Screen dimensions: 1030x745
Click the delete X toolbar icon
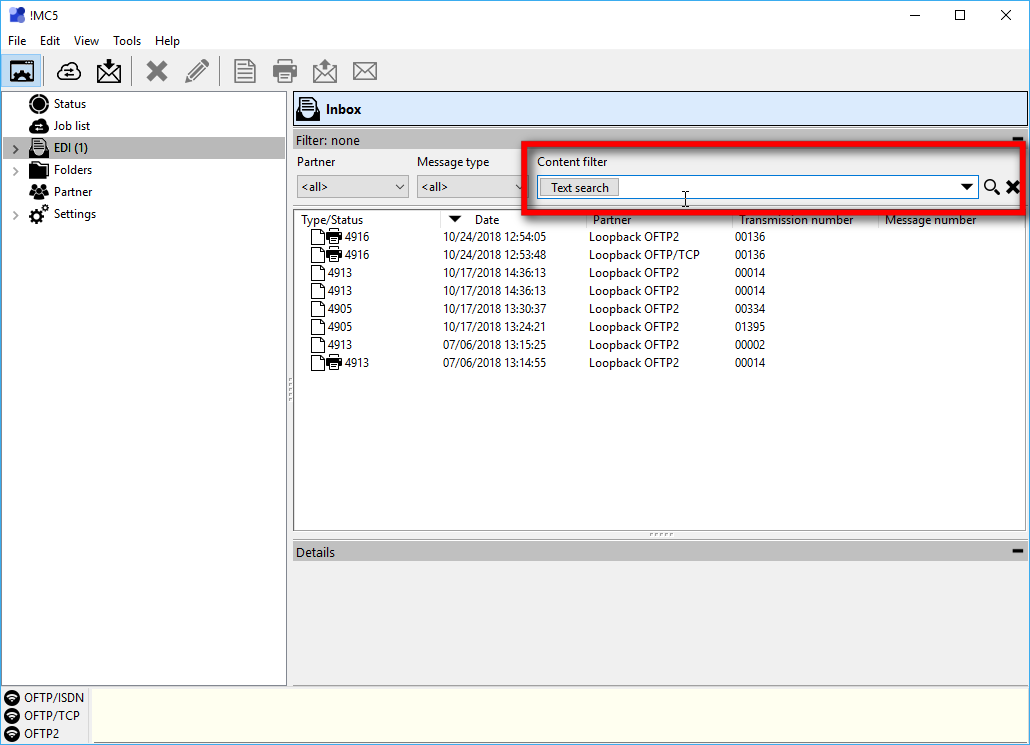157,71
